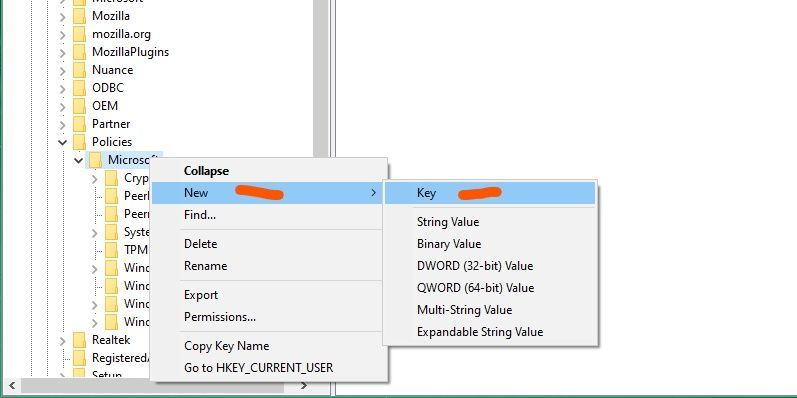Expand the Realtek tree node

click(x=63, y=340)
